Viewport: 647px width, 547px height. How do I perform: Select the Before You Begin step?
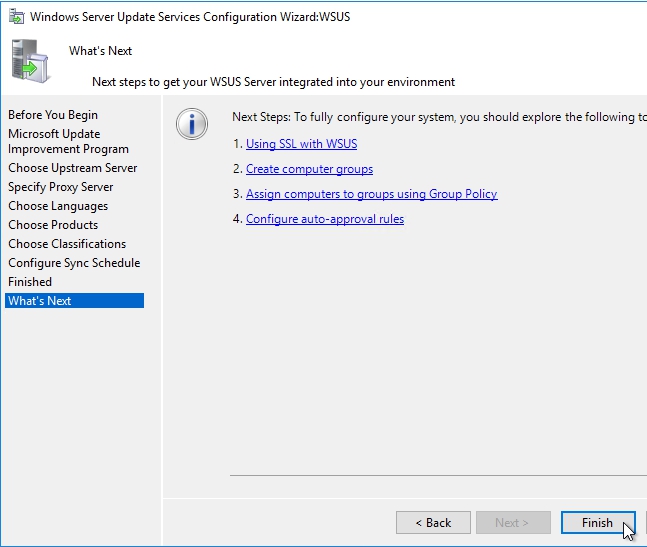(x=53, y=115)
